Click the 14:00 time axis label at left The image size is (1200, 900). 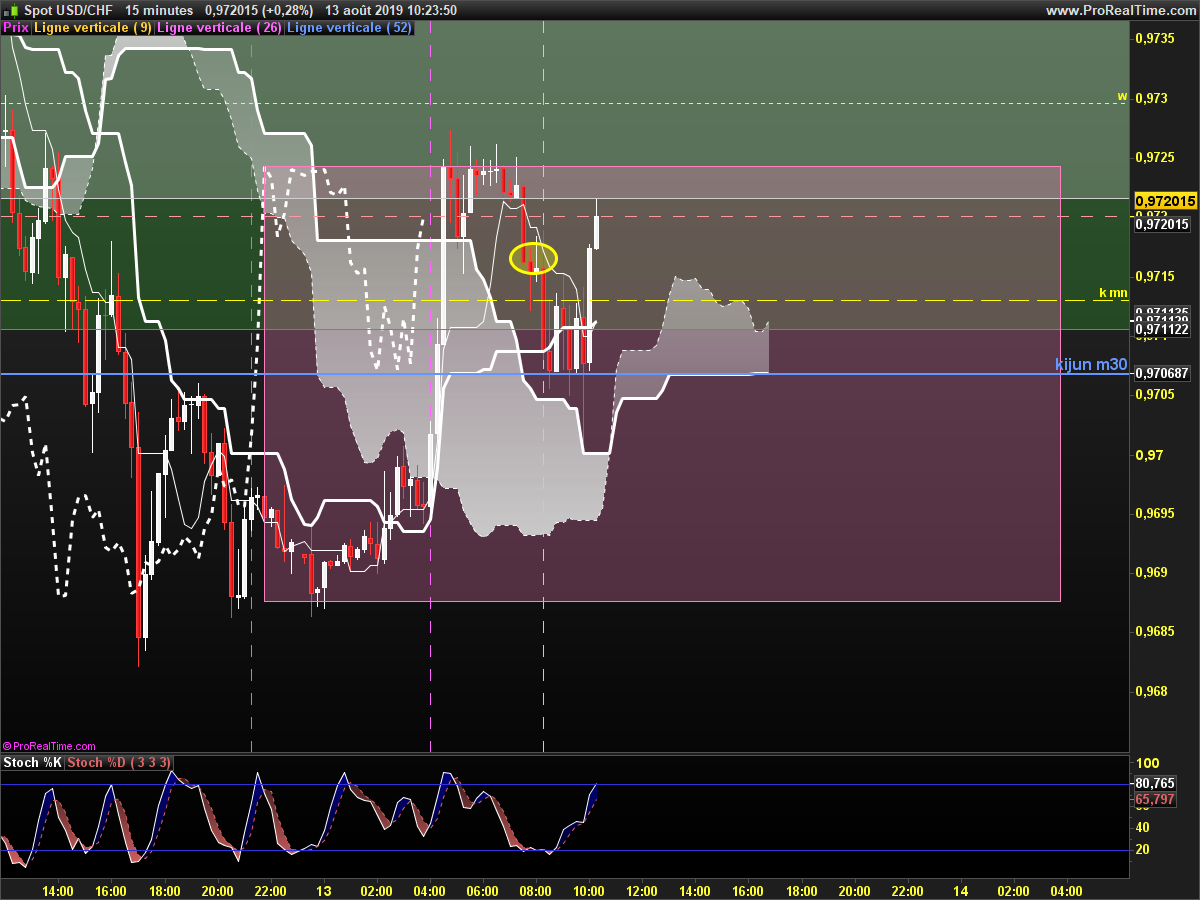(x=58, y=891)
